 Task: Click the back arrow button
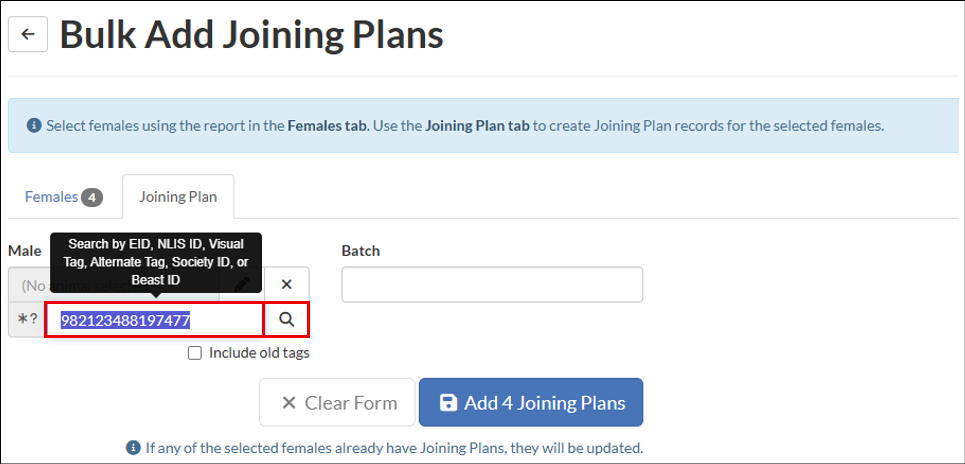tap(28, 35)
